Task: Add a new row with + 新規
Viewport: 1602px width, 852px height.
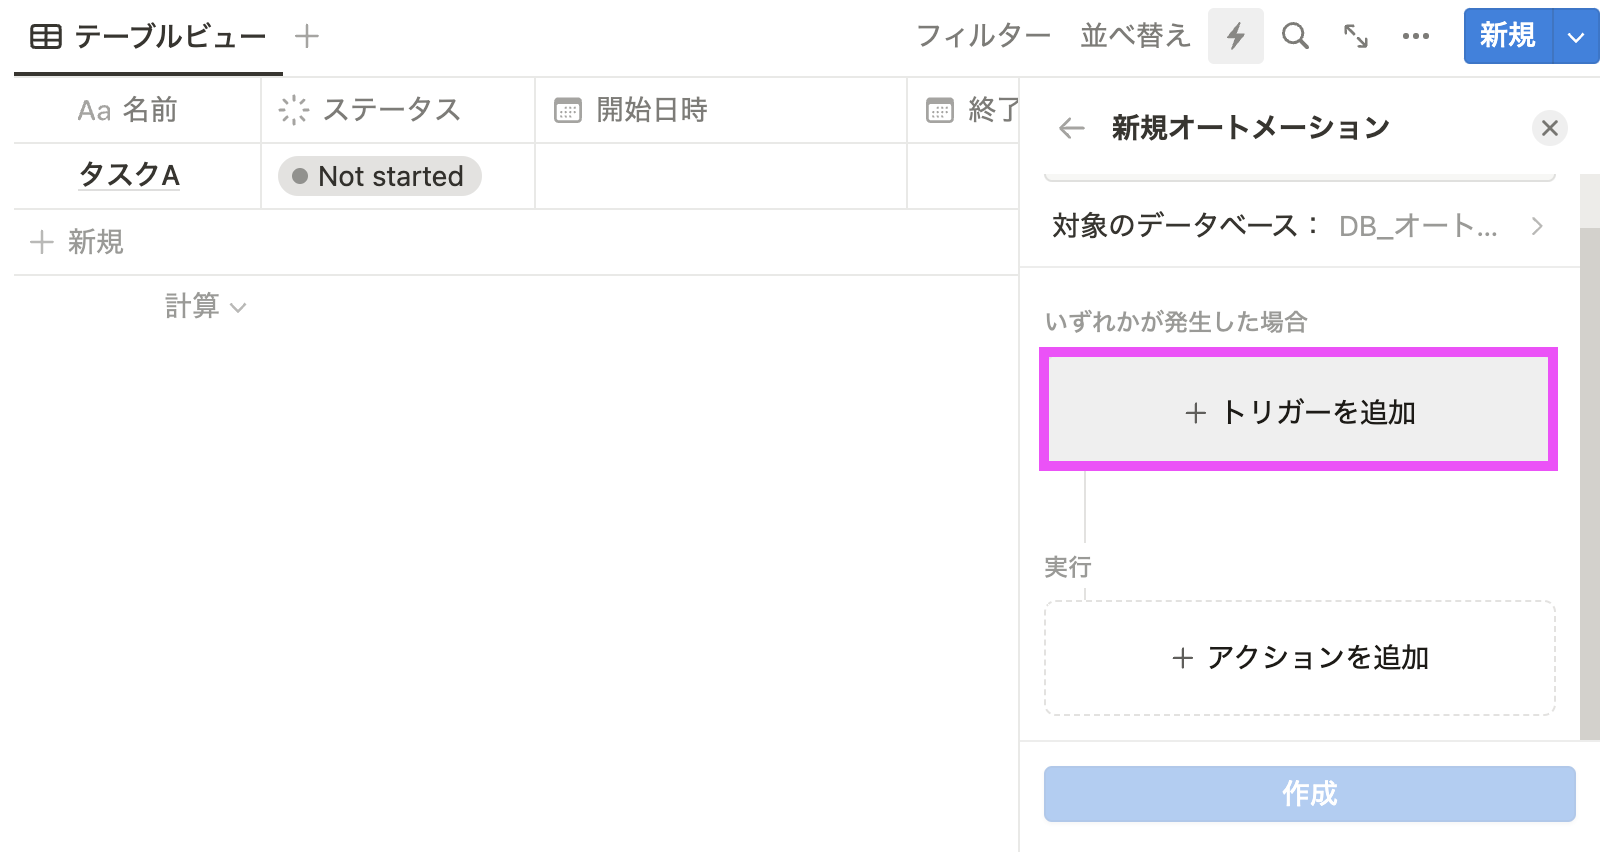Action: click(x=77, y=242)
